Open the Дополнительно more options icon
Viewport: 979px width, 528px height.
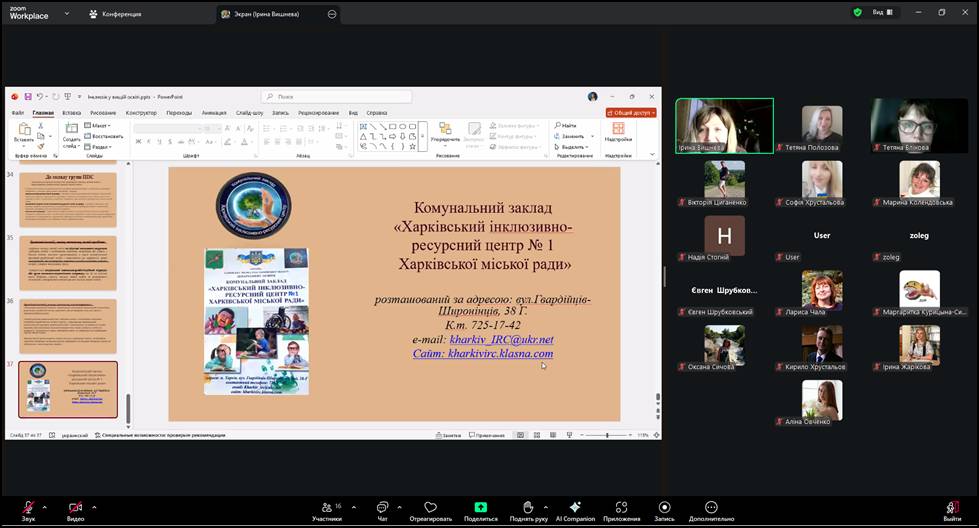coord(711,508)
